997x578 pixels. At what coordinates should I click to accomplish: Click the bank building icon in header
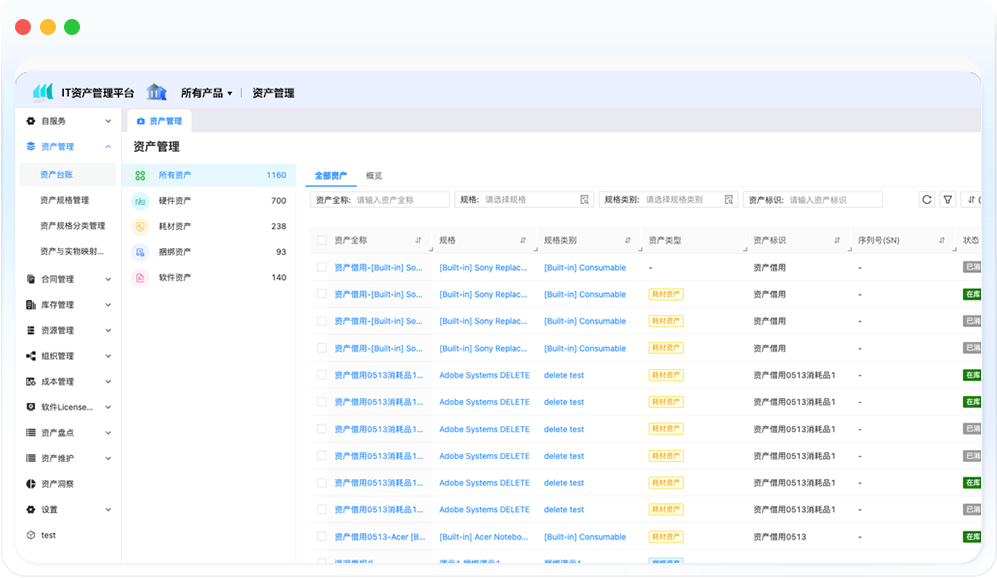pos(156,92)
